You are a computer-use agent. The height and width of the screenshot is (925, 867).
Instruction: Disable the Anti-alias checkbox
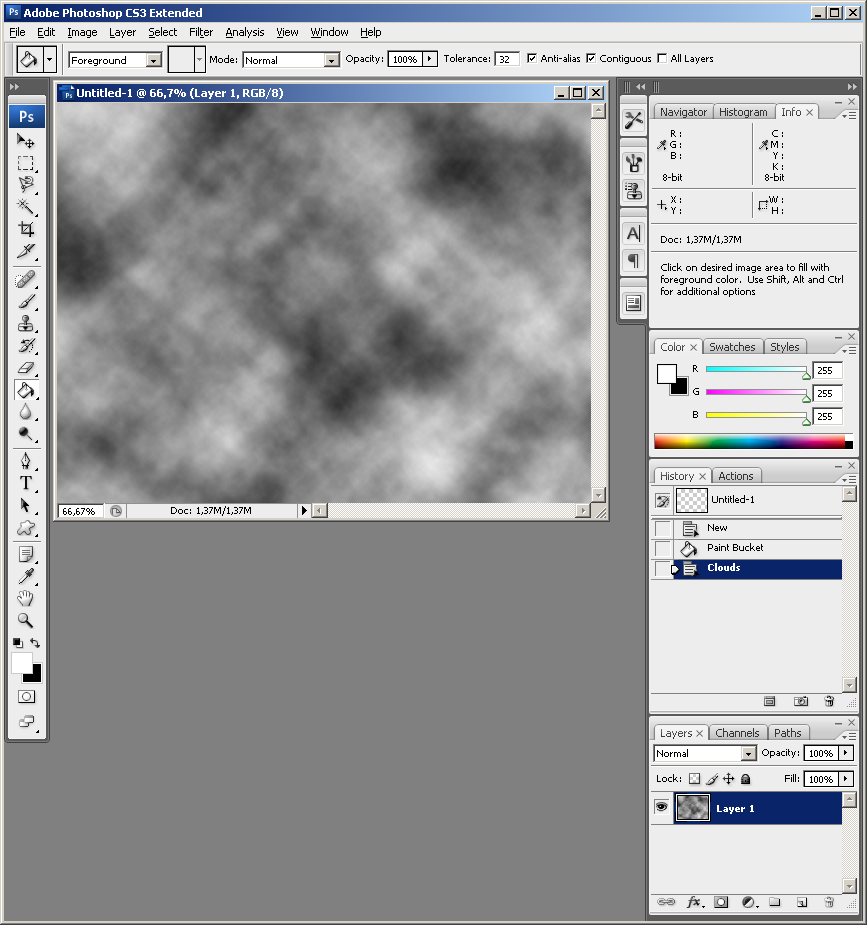coord(531,59)
